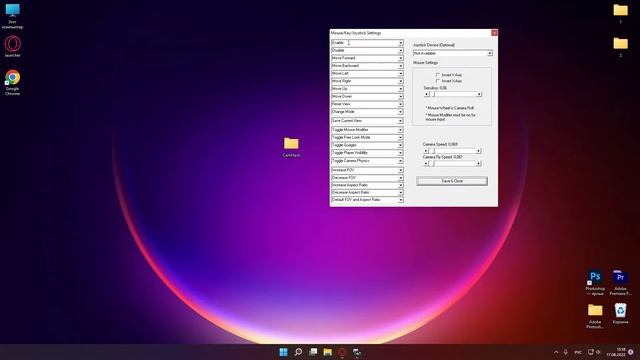Open the Disable key dropdown
This screenshot has height=360, width=640.
click(367, 51)
